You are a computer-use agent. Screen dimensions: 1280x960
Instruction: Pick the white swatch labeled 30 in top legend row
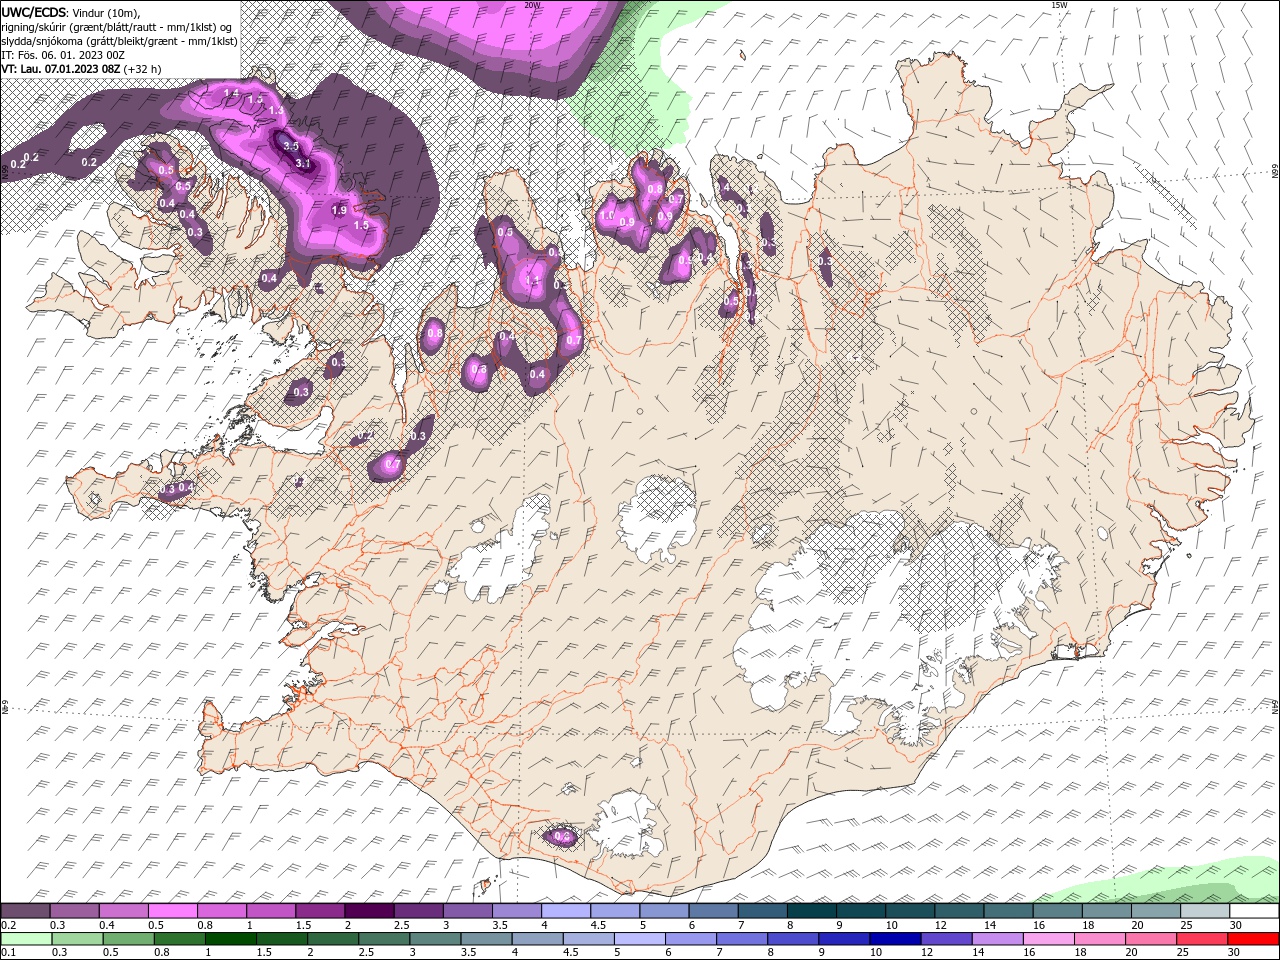[1254, 911]
